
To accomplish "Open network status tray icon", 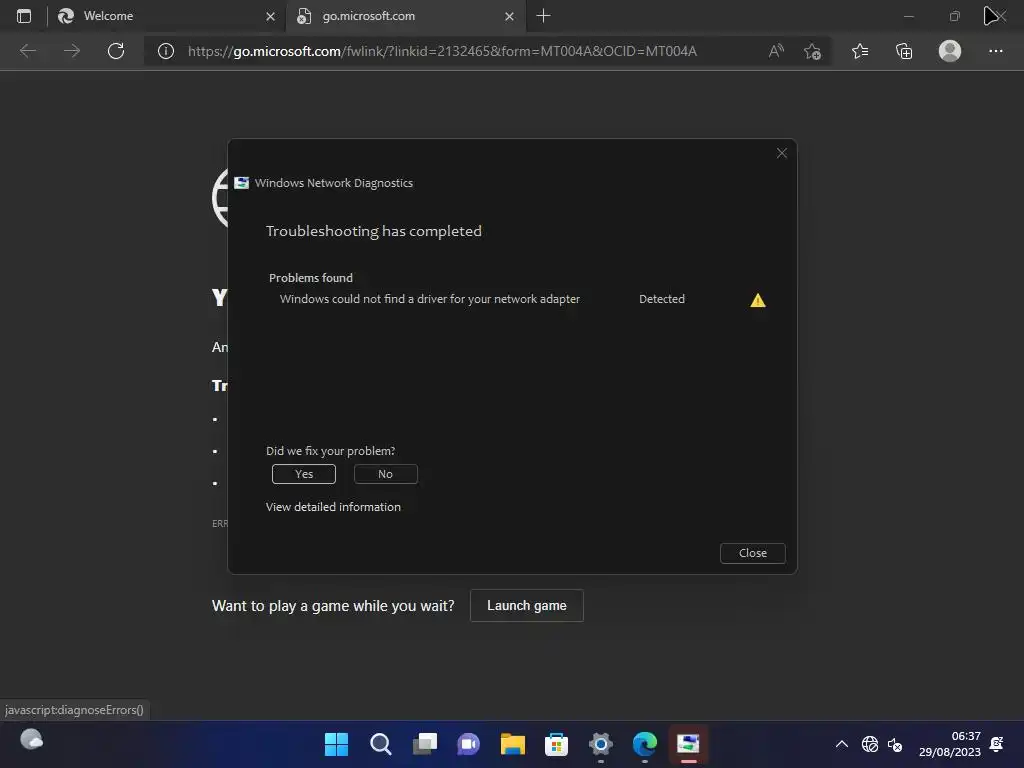I will point(869,744).
